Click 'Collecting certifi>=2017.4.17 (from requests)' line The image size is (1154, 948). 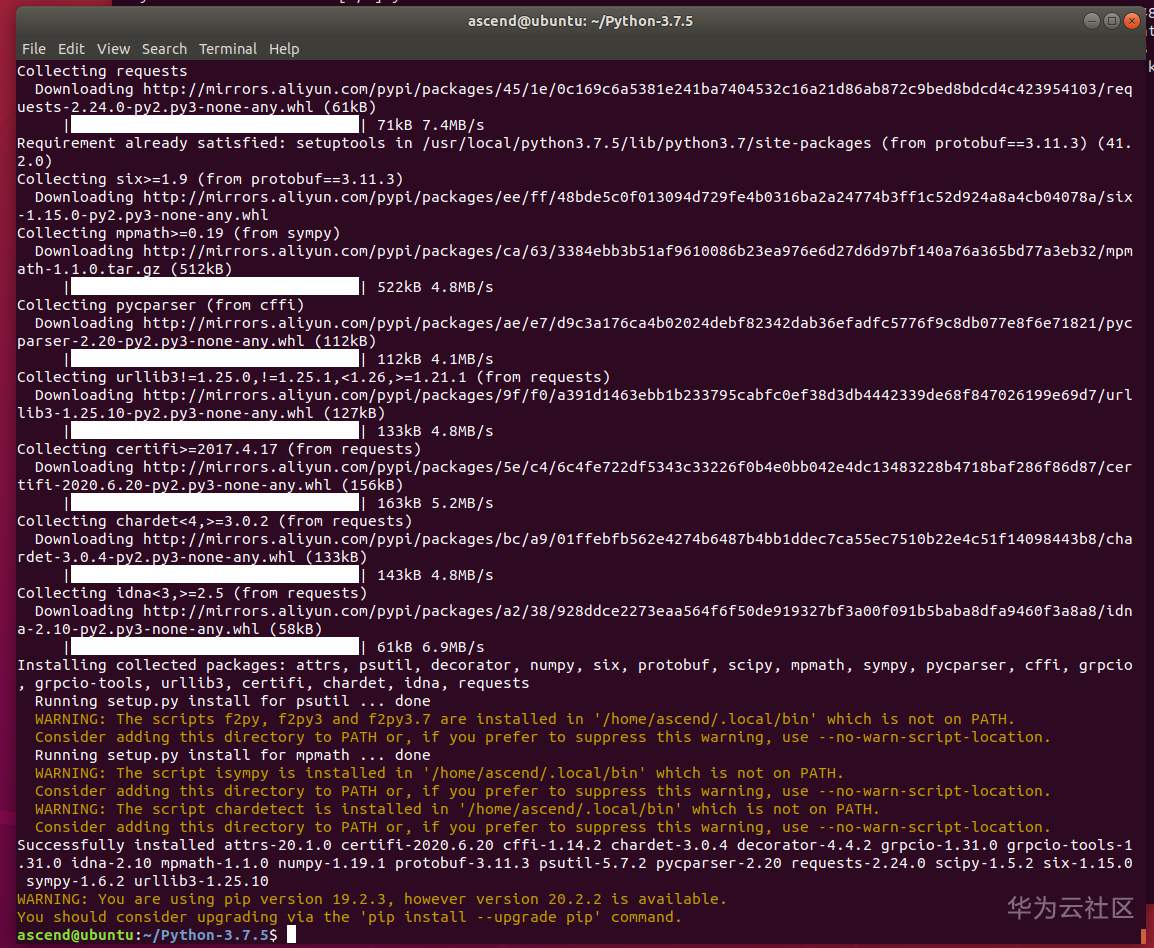(x=219, y=449)
